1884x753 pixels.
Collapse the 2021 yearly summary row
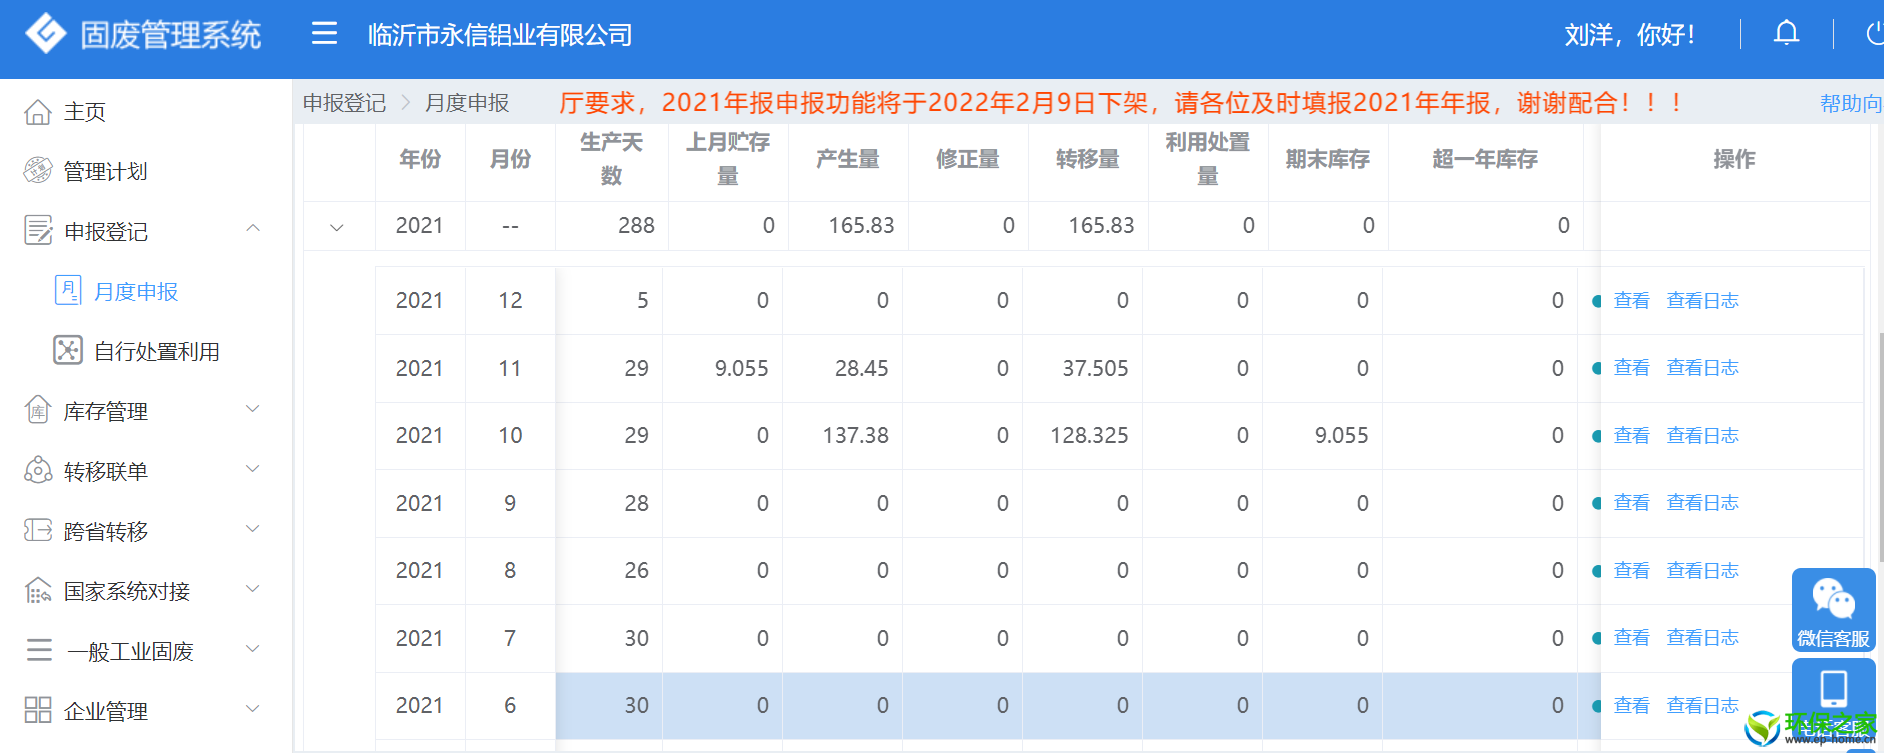(x=337, y=227)
